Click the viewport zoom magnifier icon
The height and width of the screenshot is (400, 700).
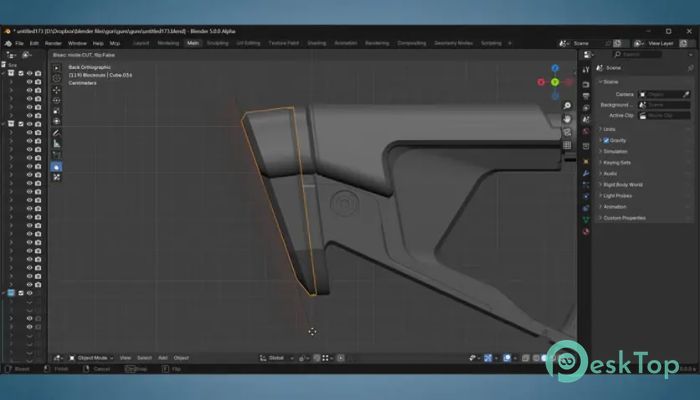point(567,106)
